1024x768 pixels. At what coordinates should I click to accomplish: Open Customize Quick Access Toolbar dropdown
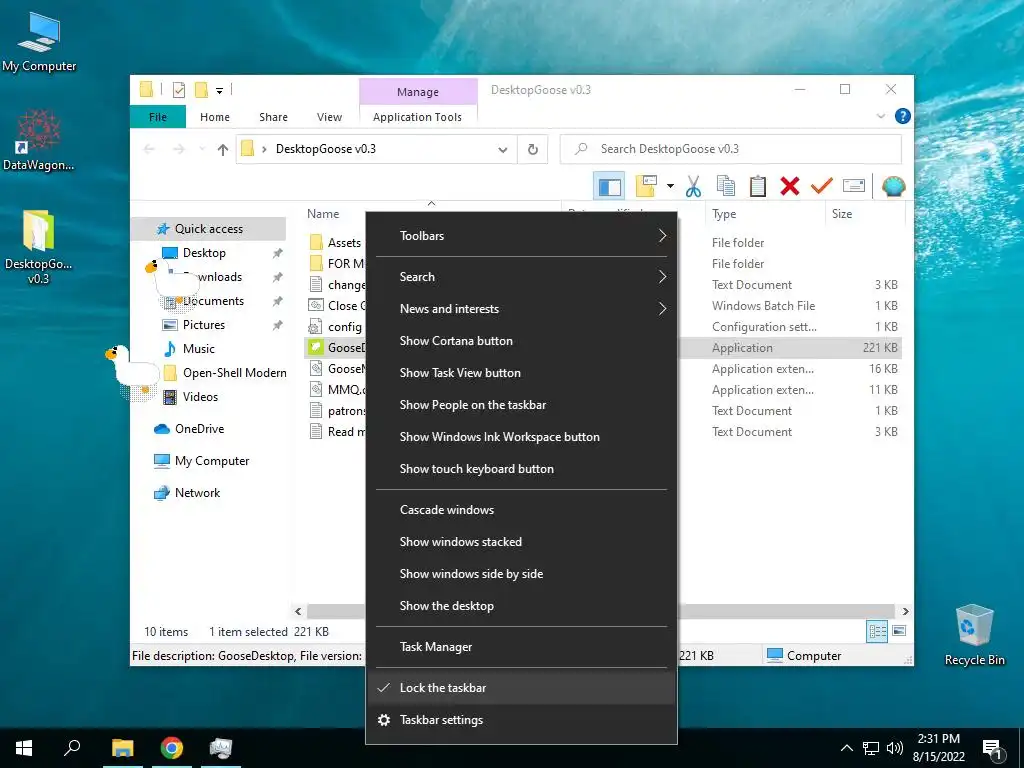click(219, 91)
